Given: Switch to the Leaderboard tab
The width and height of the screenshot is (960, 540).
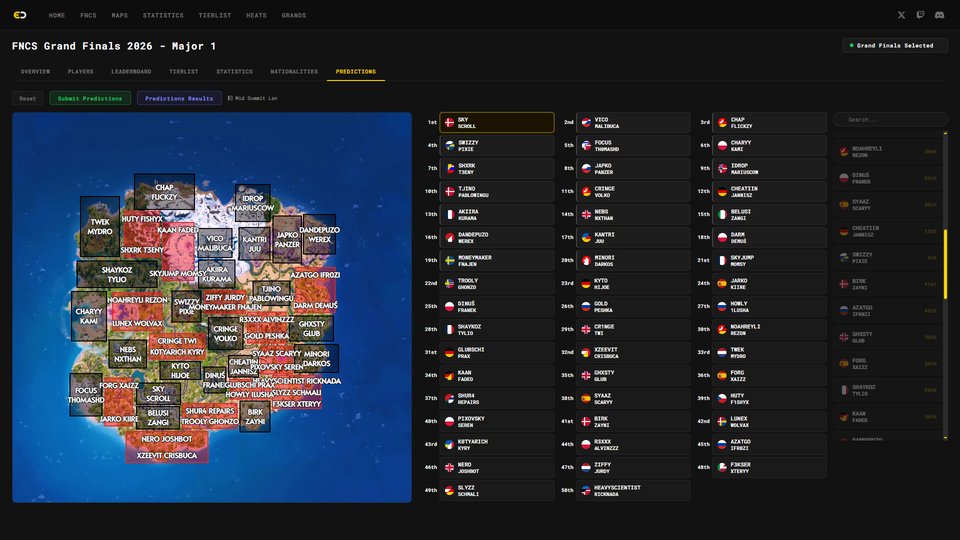Looking at the screenshot, I should click(x=131, y=72).
